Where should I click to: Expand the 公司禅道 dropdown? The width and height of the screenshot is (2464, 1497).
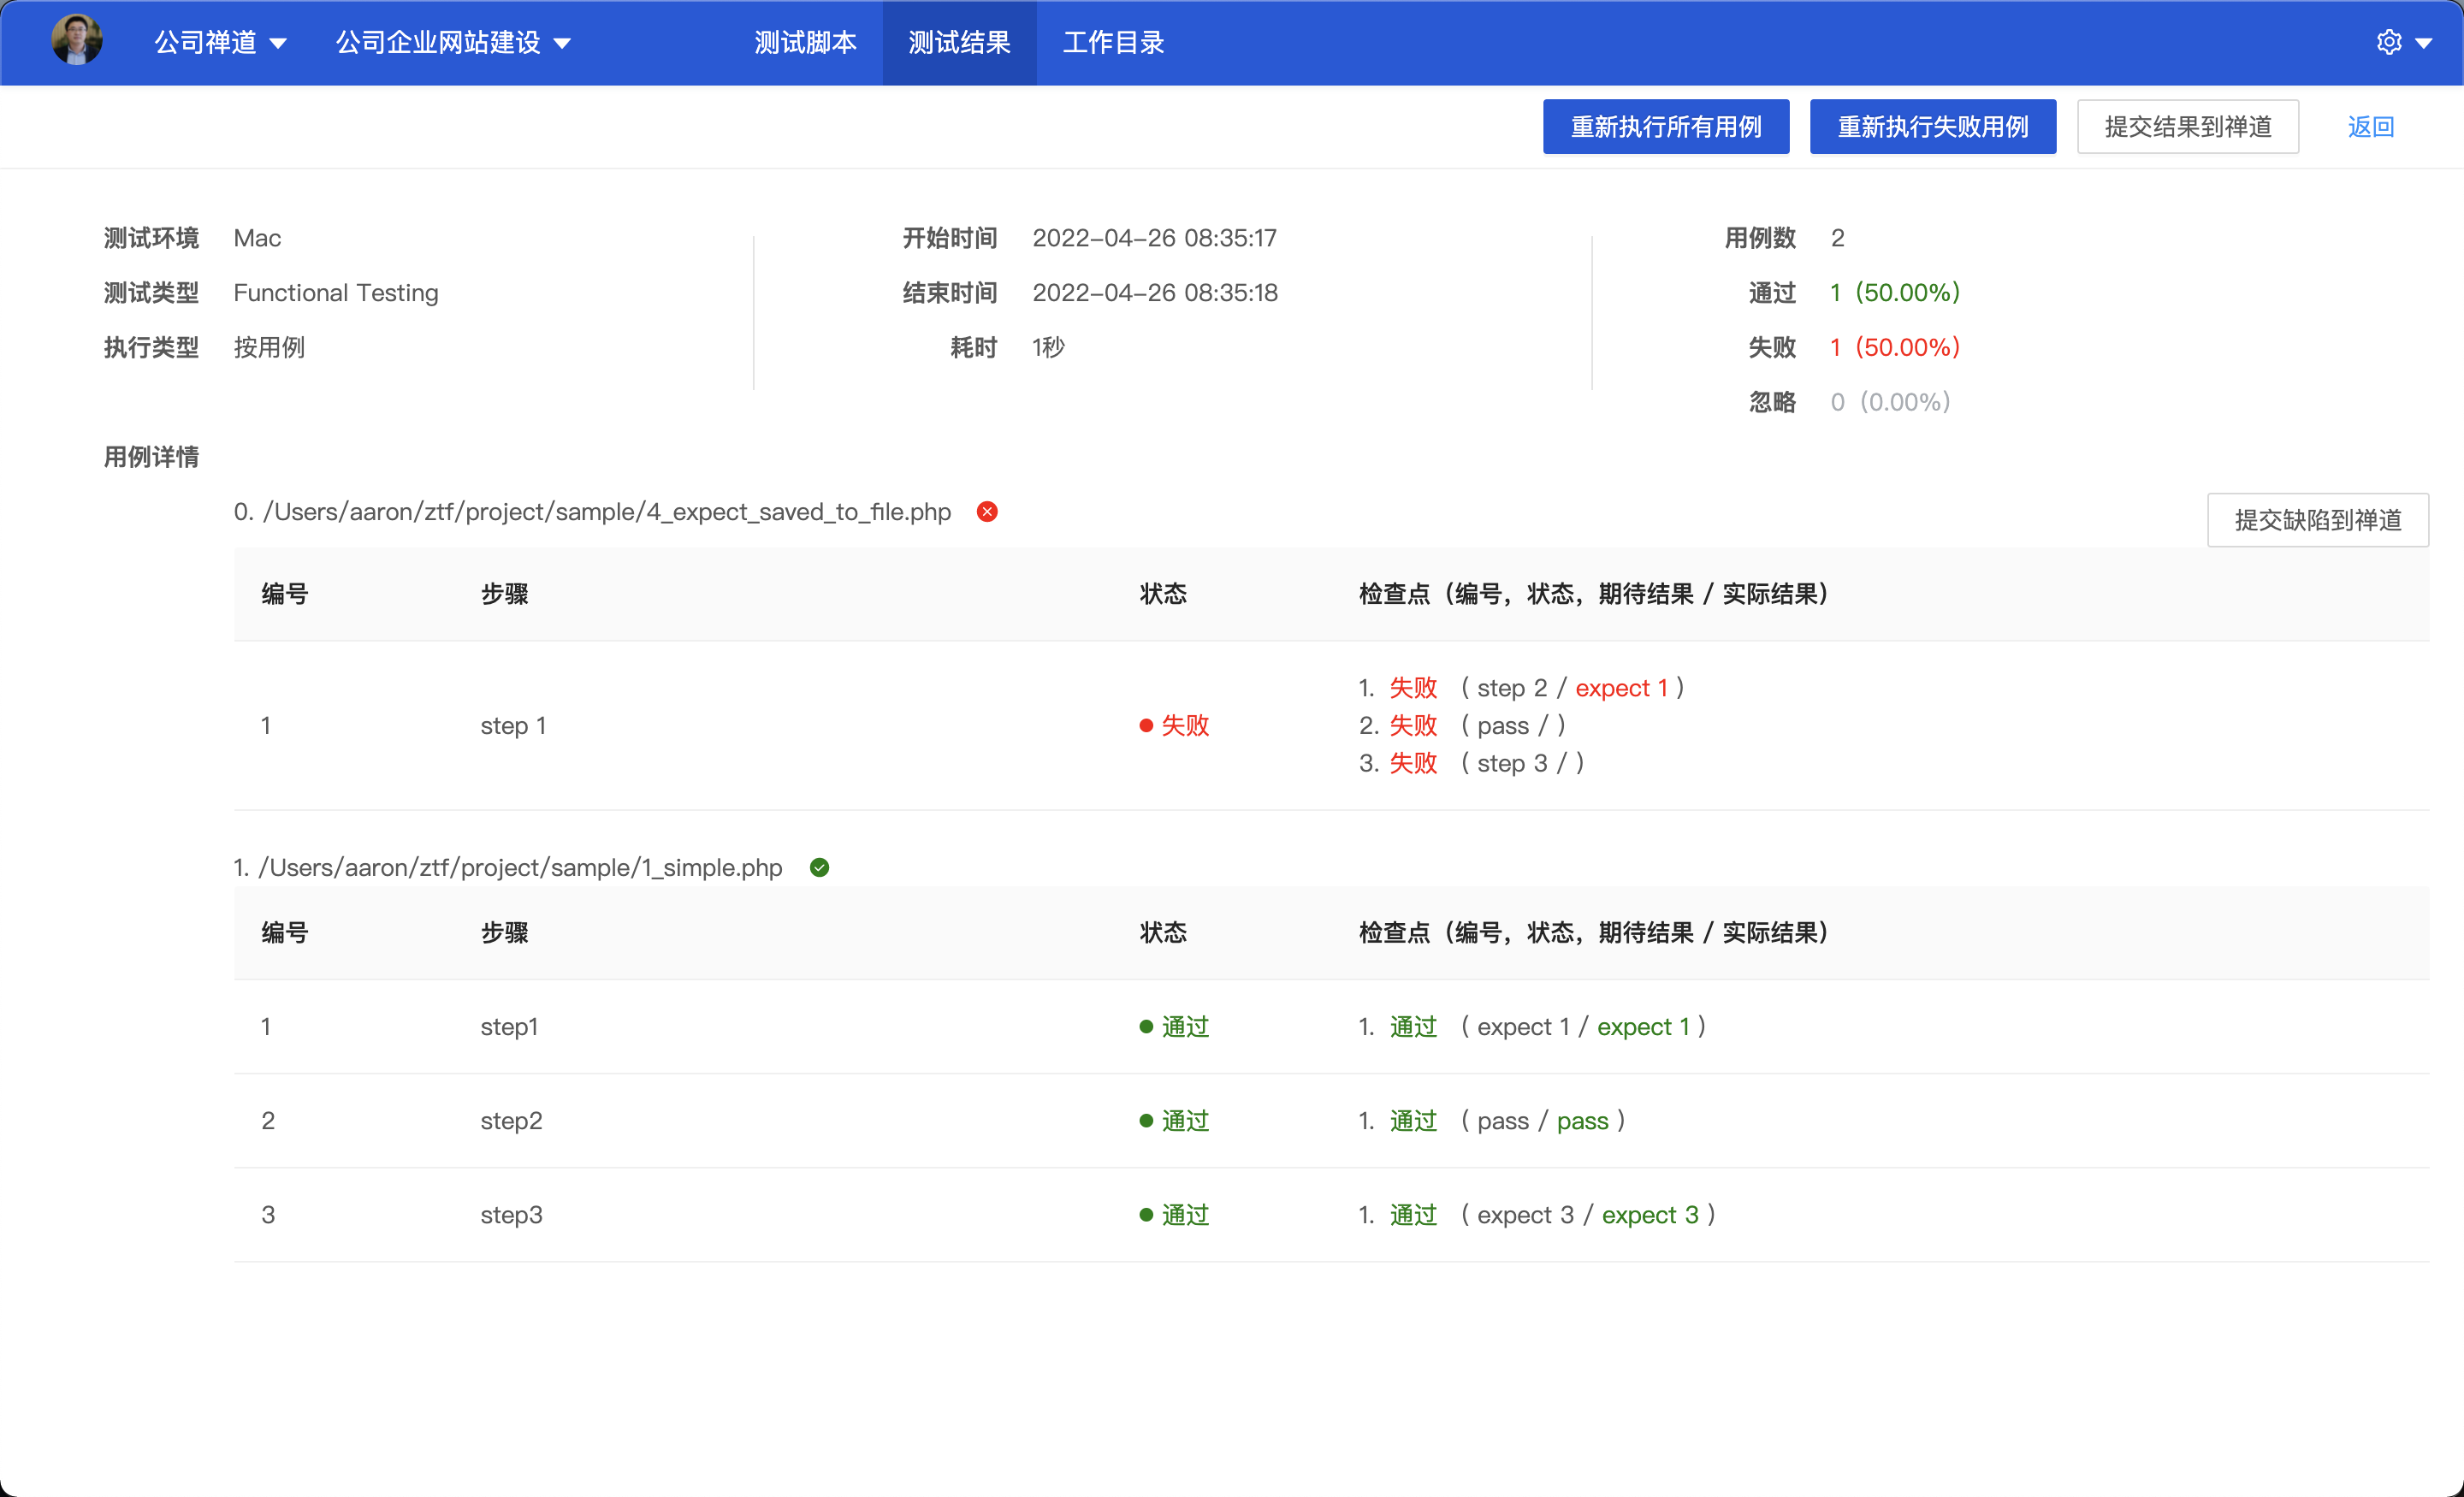[x=220, y=42]
